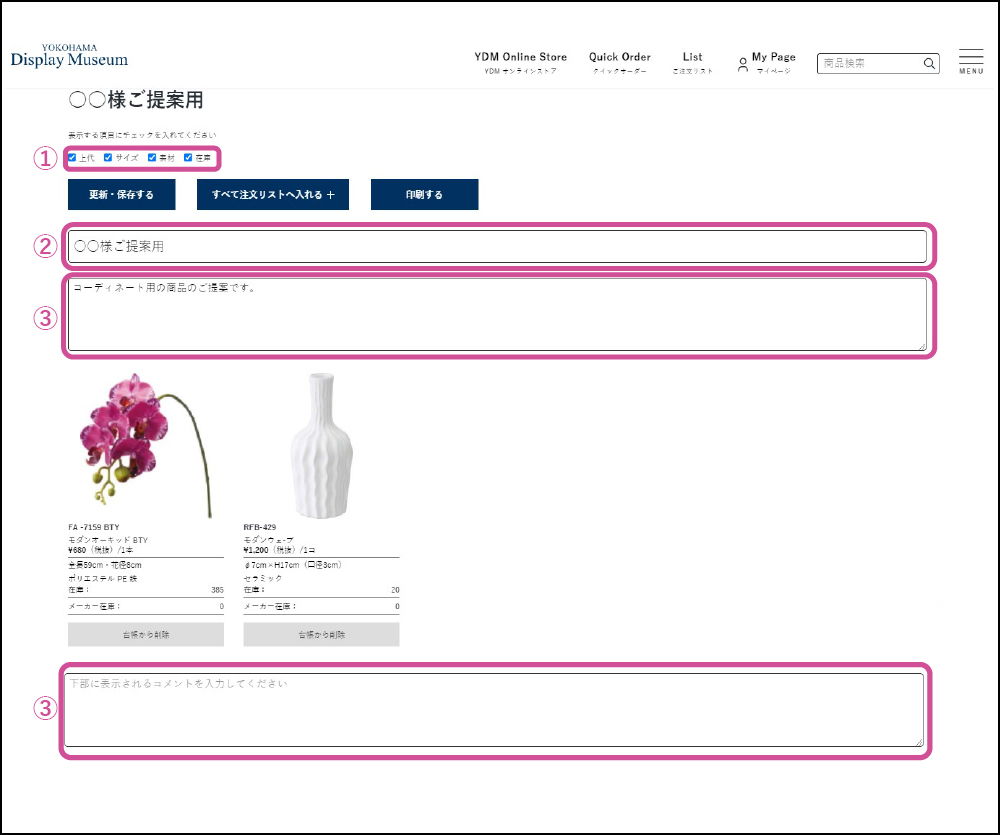Image resolution: width=1000 pixels, height=835 pixels.
Task: Go to My Page
Action: coord(773,63)
